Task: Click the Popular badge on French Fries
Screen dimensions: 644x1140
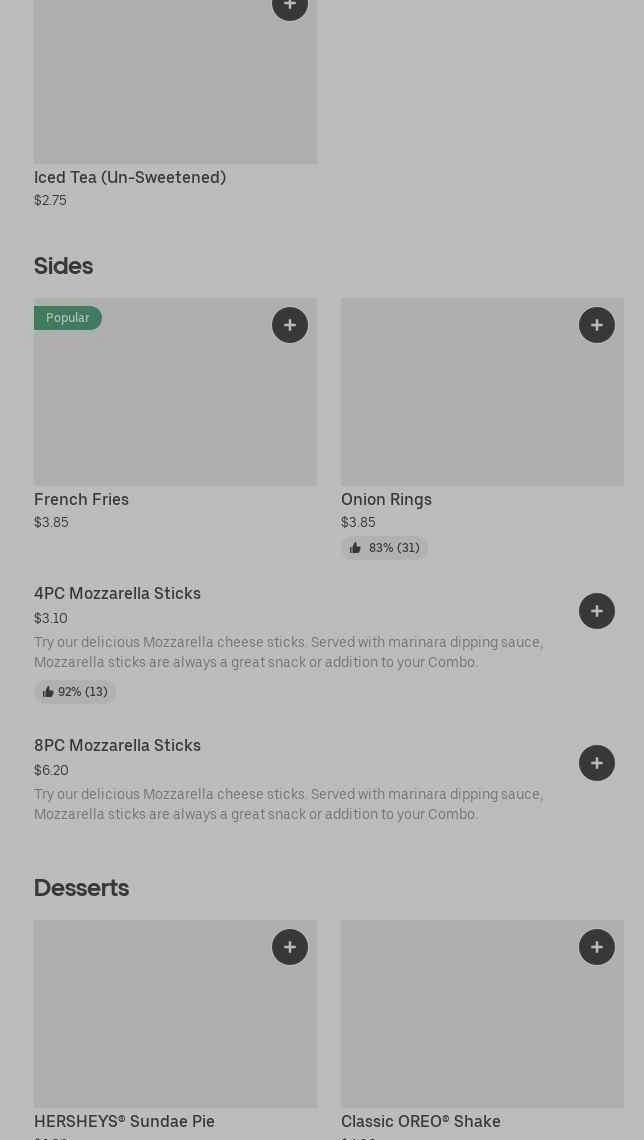Action: click(x=67, y=318)
